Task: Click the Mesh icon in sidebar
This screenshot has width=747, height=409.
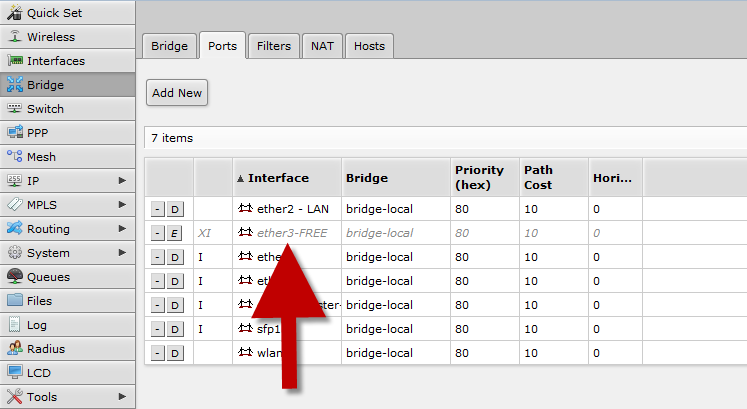Action: pyautogui.click(x=15, y=156)
